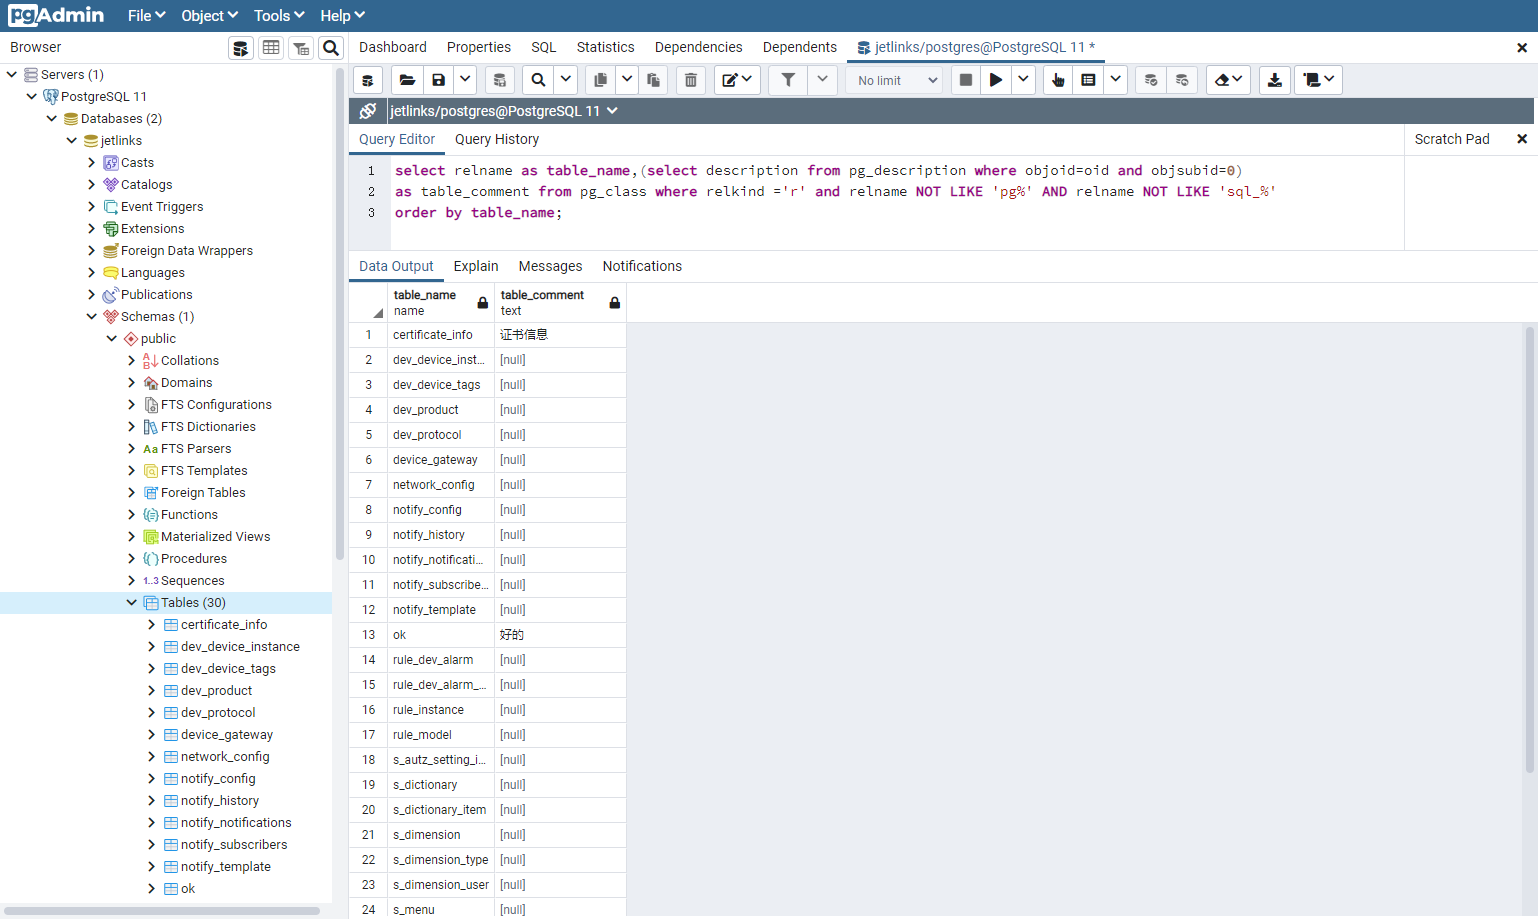Expand the dev_product table node
1538x919 pixels.
tap(151, 690)
